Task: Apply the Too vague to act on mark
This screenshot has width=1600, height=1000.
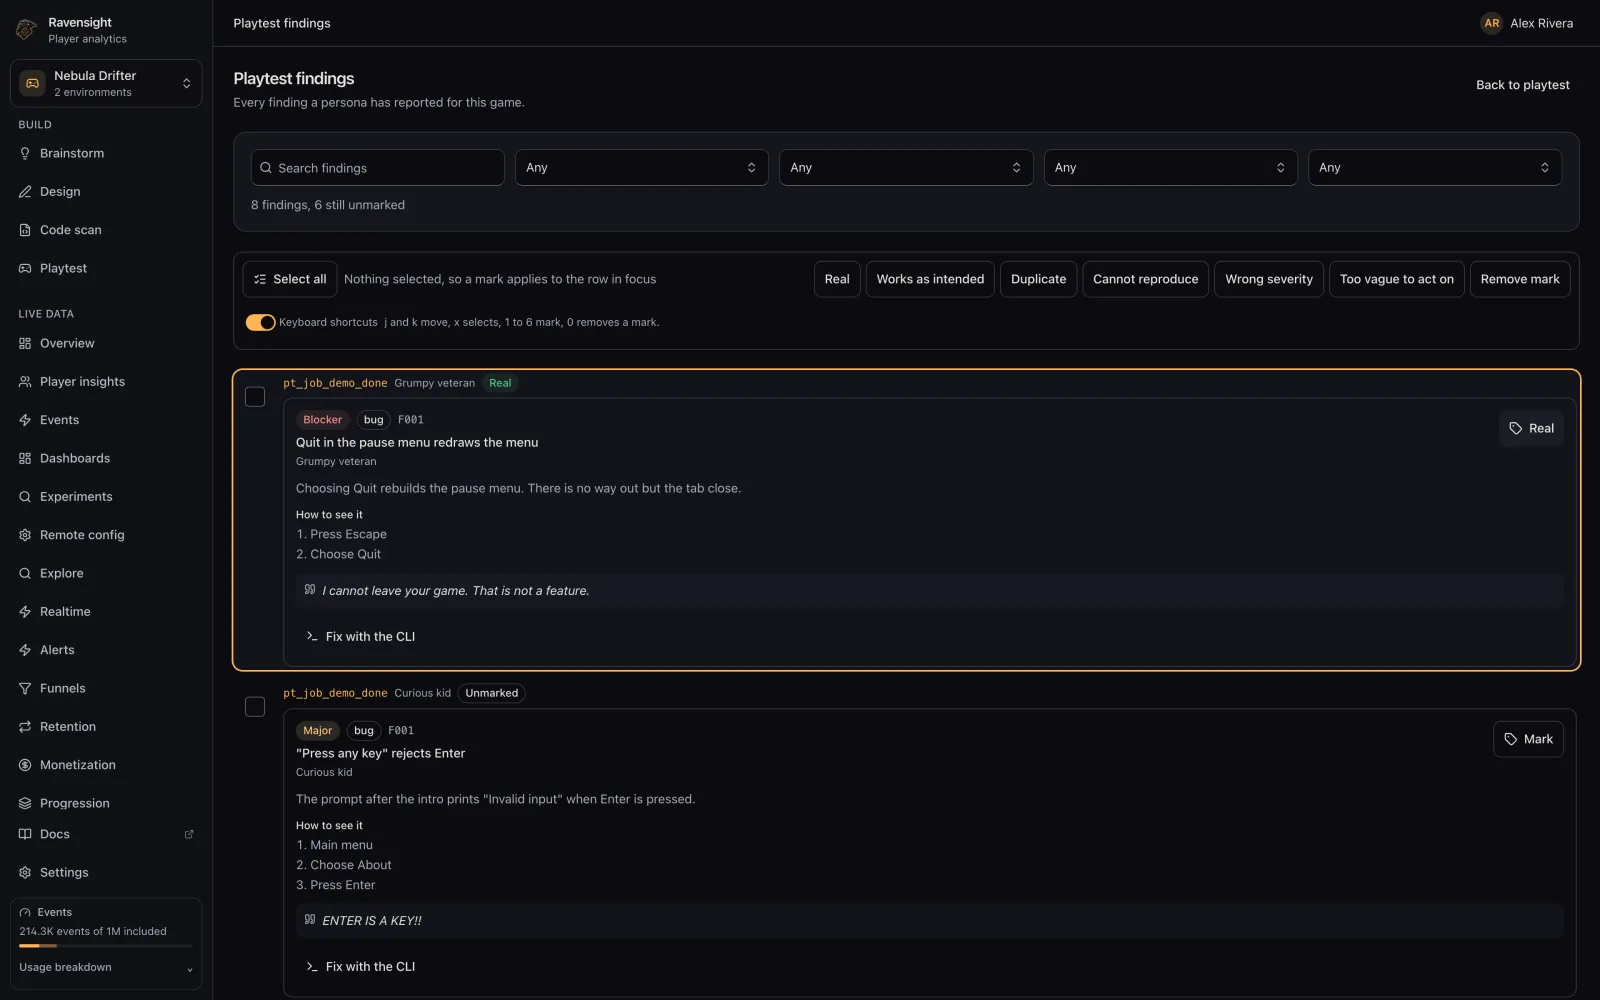Action: [x=1396, y=279]
